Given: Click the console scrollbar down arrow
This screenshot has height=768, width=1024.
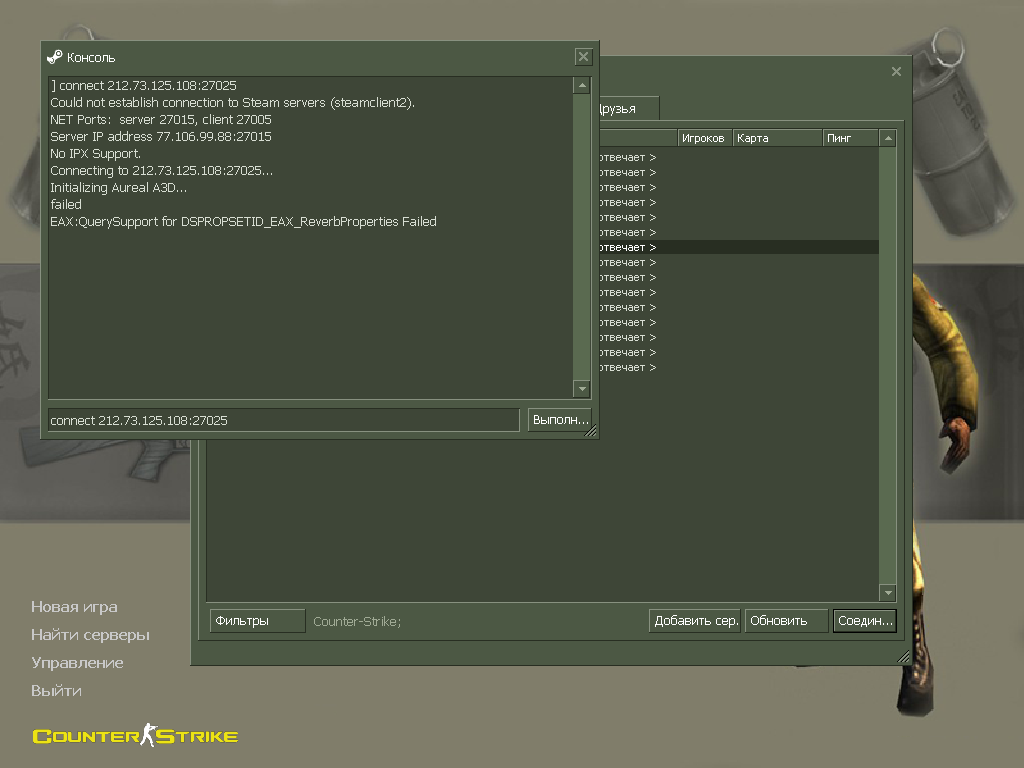Looking at the screenshot, I should click(581, 389).
